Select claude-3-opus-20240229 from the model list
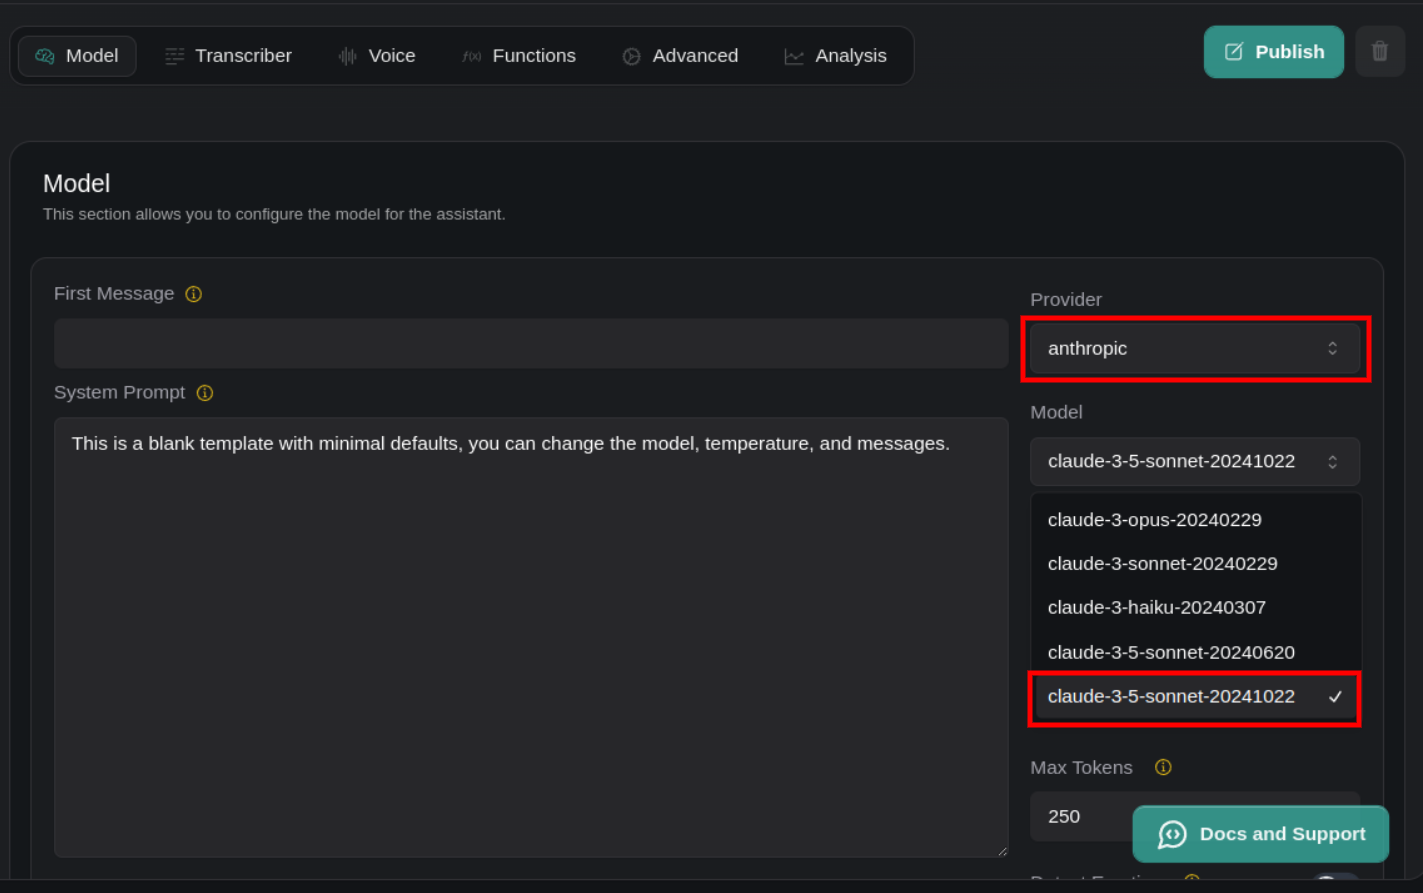The image size is (1423, 893). pos(1154,520)
